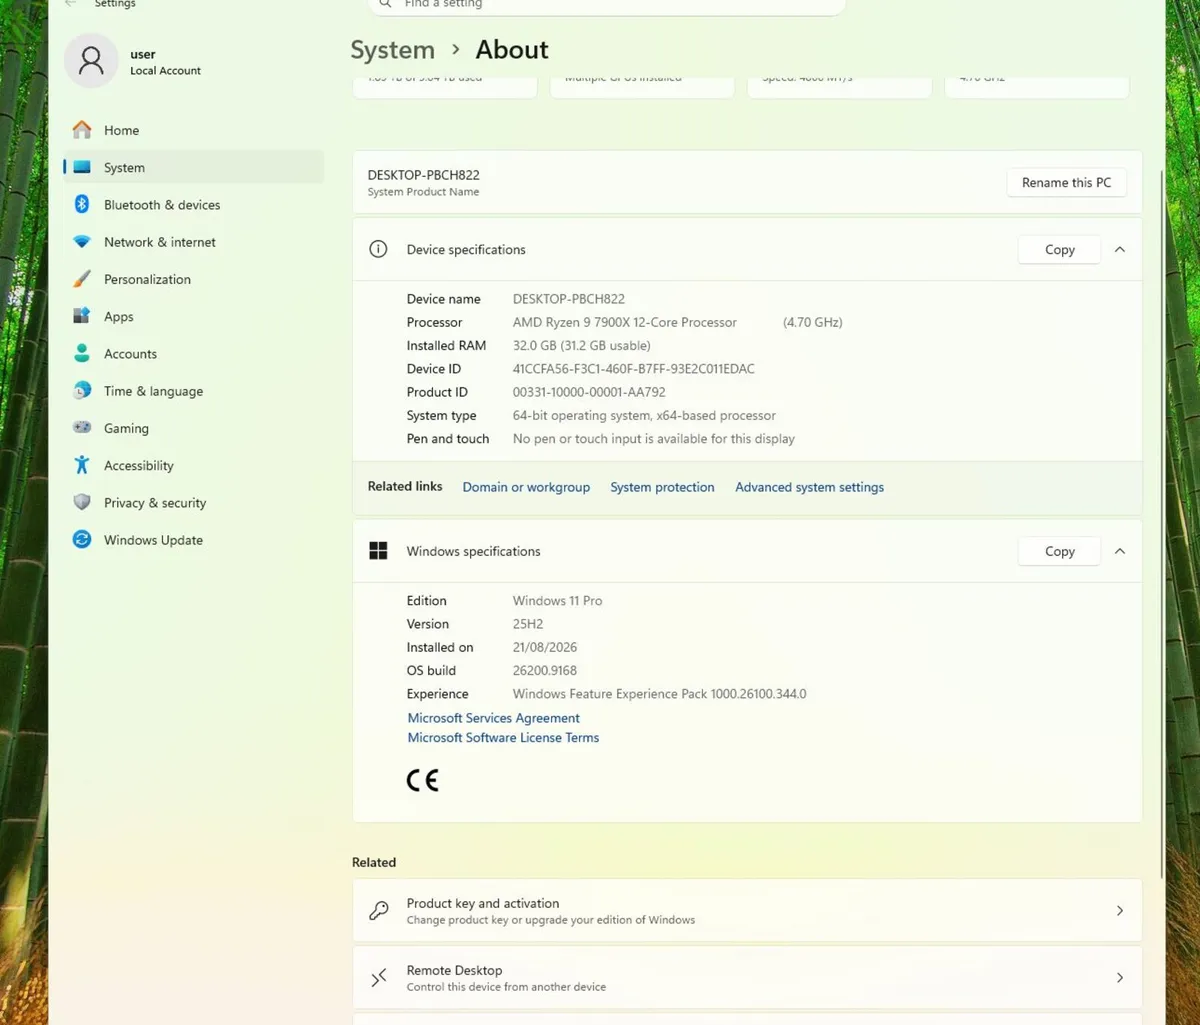Open System protection link
The image size is (1200, 1025).
pos(662,487)
